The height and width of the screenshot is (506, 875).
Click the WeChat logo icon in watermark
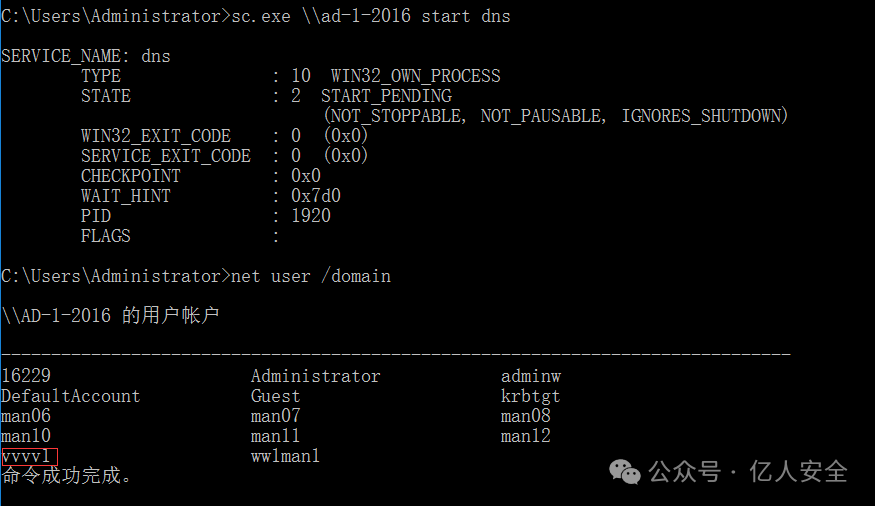point(624,472)
